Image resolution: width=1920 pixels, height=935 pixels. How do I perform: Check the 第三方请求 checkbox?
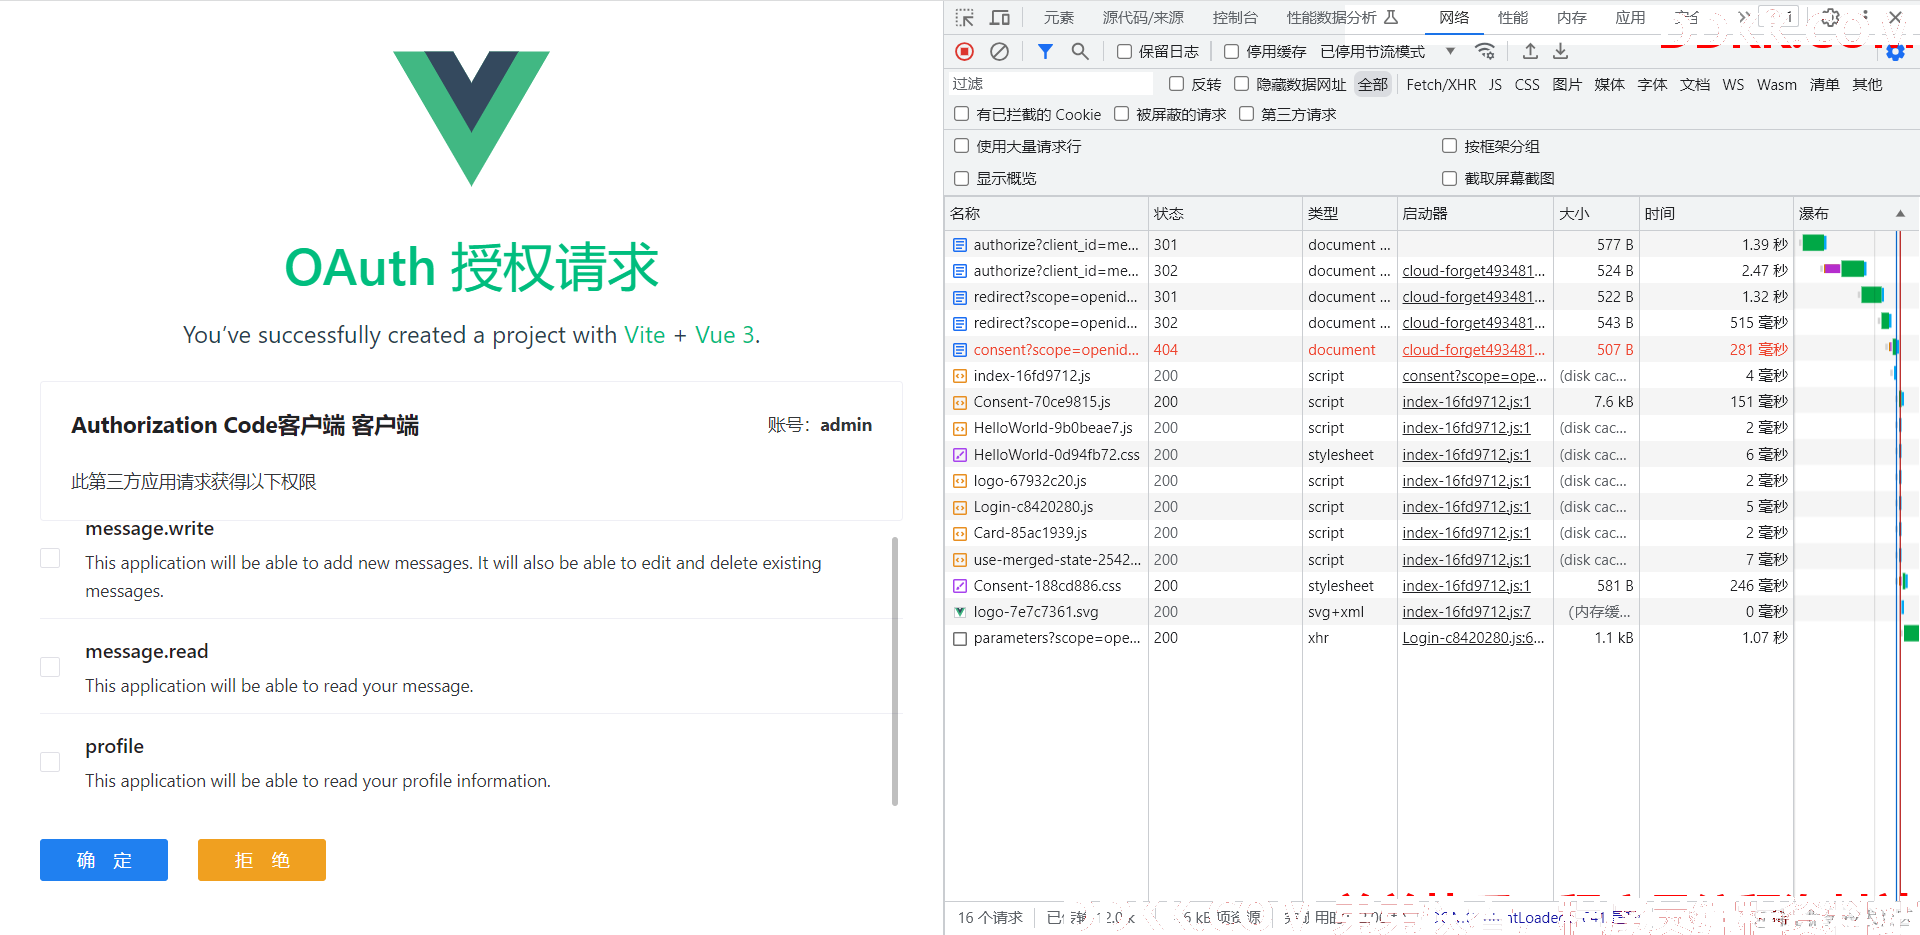pyautogui.click(x=1247, y=114)
